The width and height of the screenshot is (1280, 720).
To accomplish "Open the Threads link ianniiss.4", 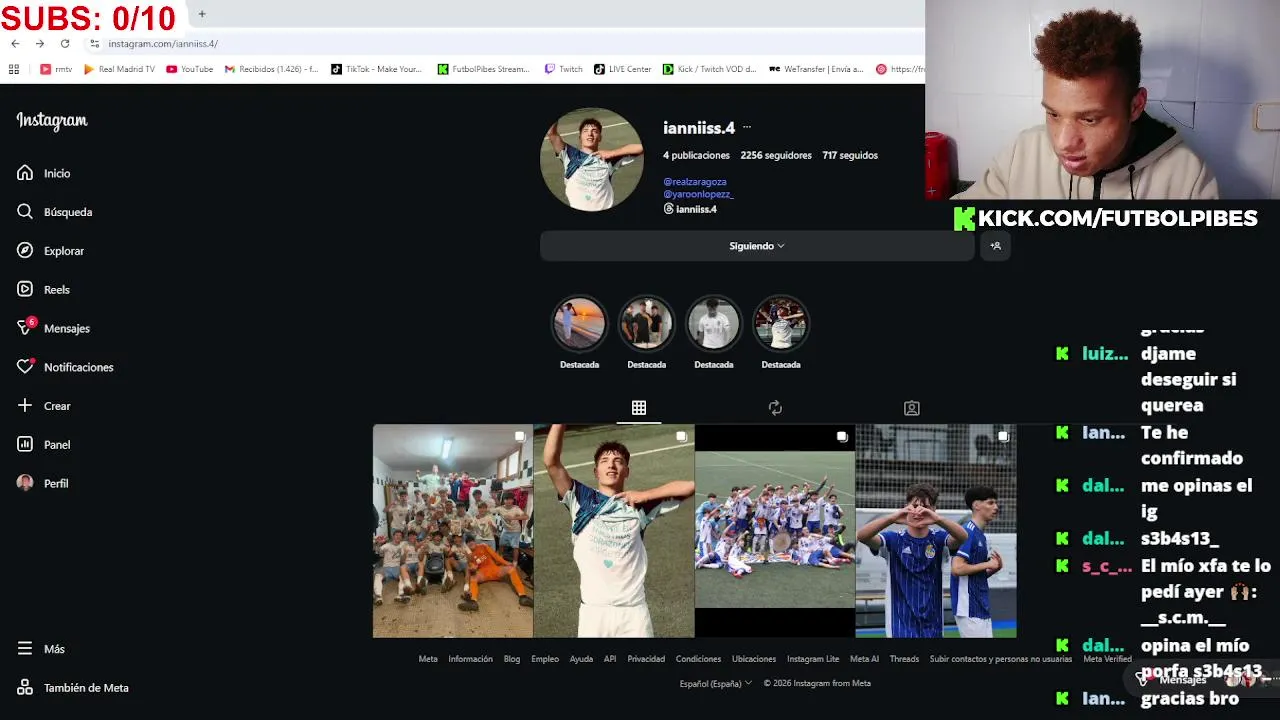I will 690,209.
